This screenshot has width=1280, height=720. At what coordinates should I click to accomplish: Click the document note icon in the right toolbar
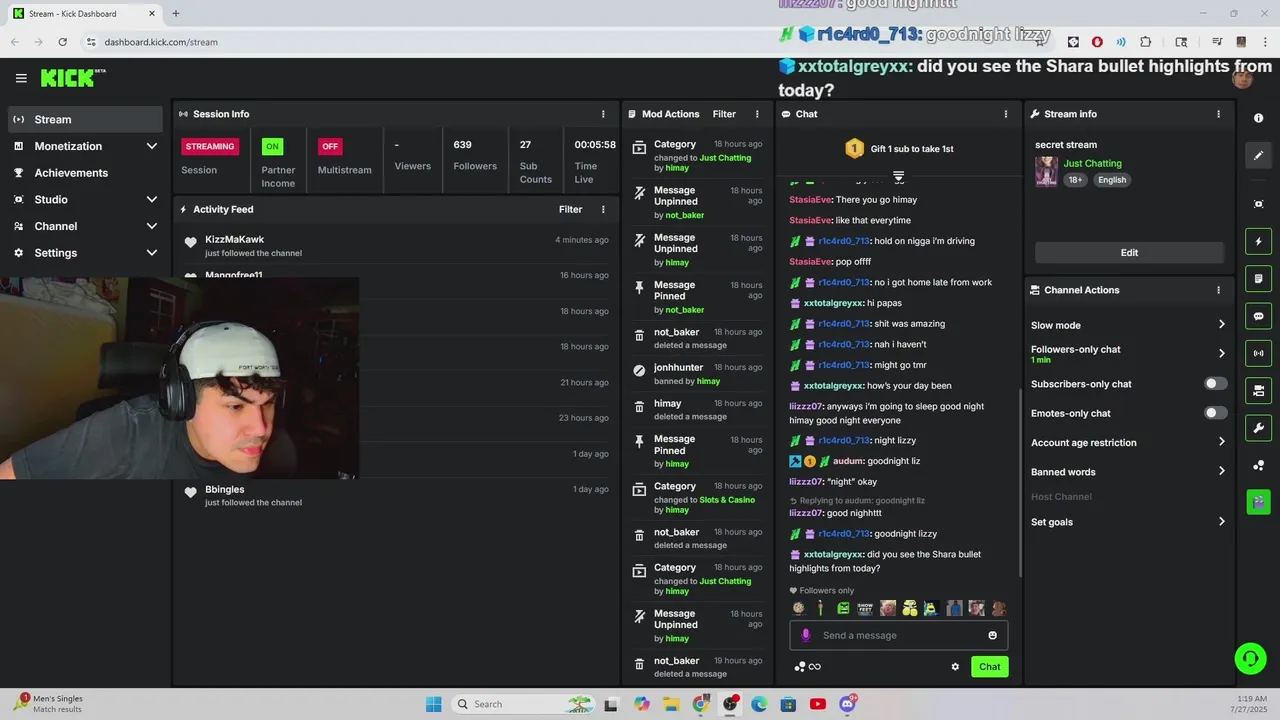(x=1258, y=278)
